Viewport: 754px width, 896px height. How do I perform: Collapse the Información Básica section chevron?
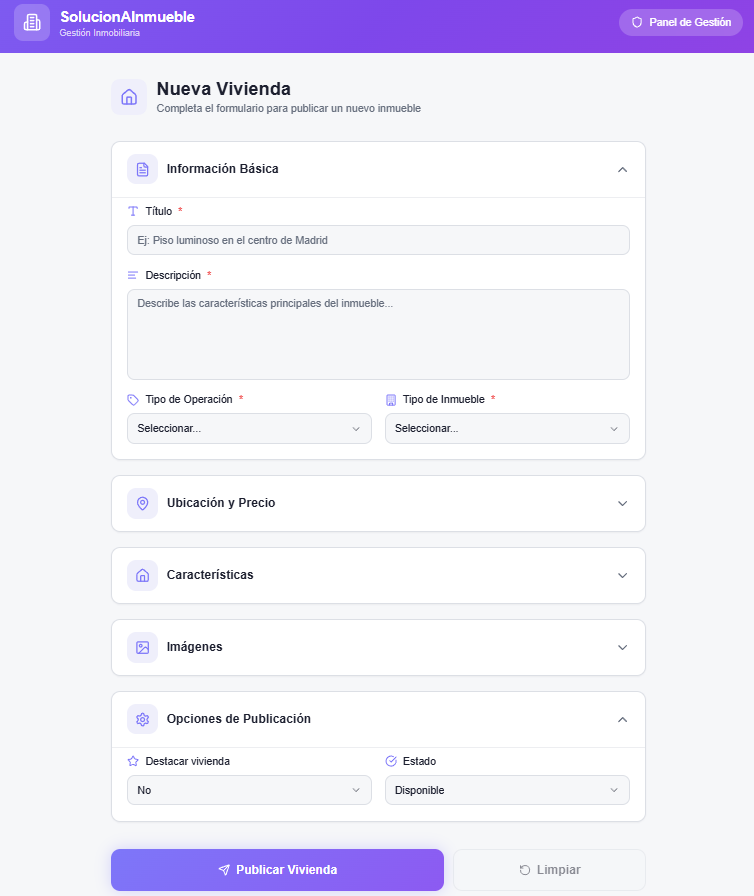pos(622,169)
